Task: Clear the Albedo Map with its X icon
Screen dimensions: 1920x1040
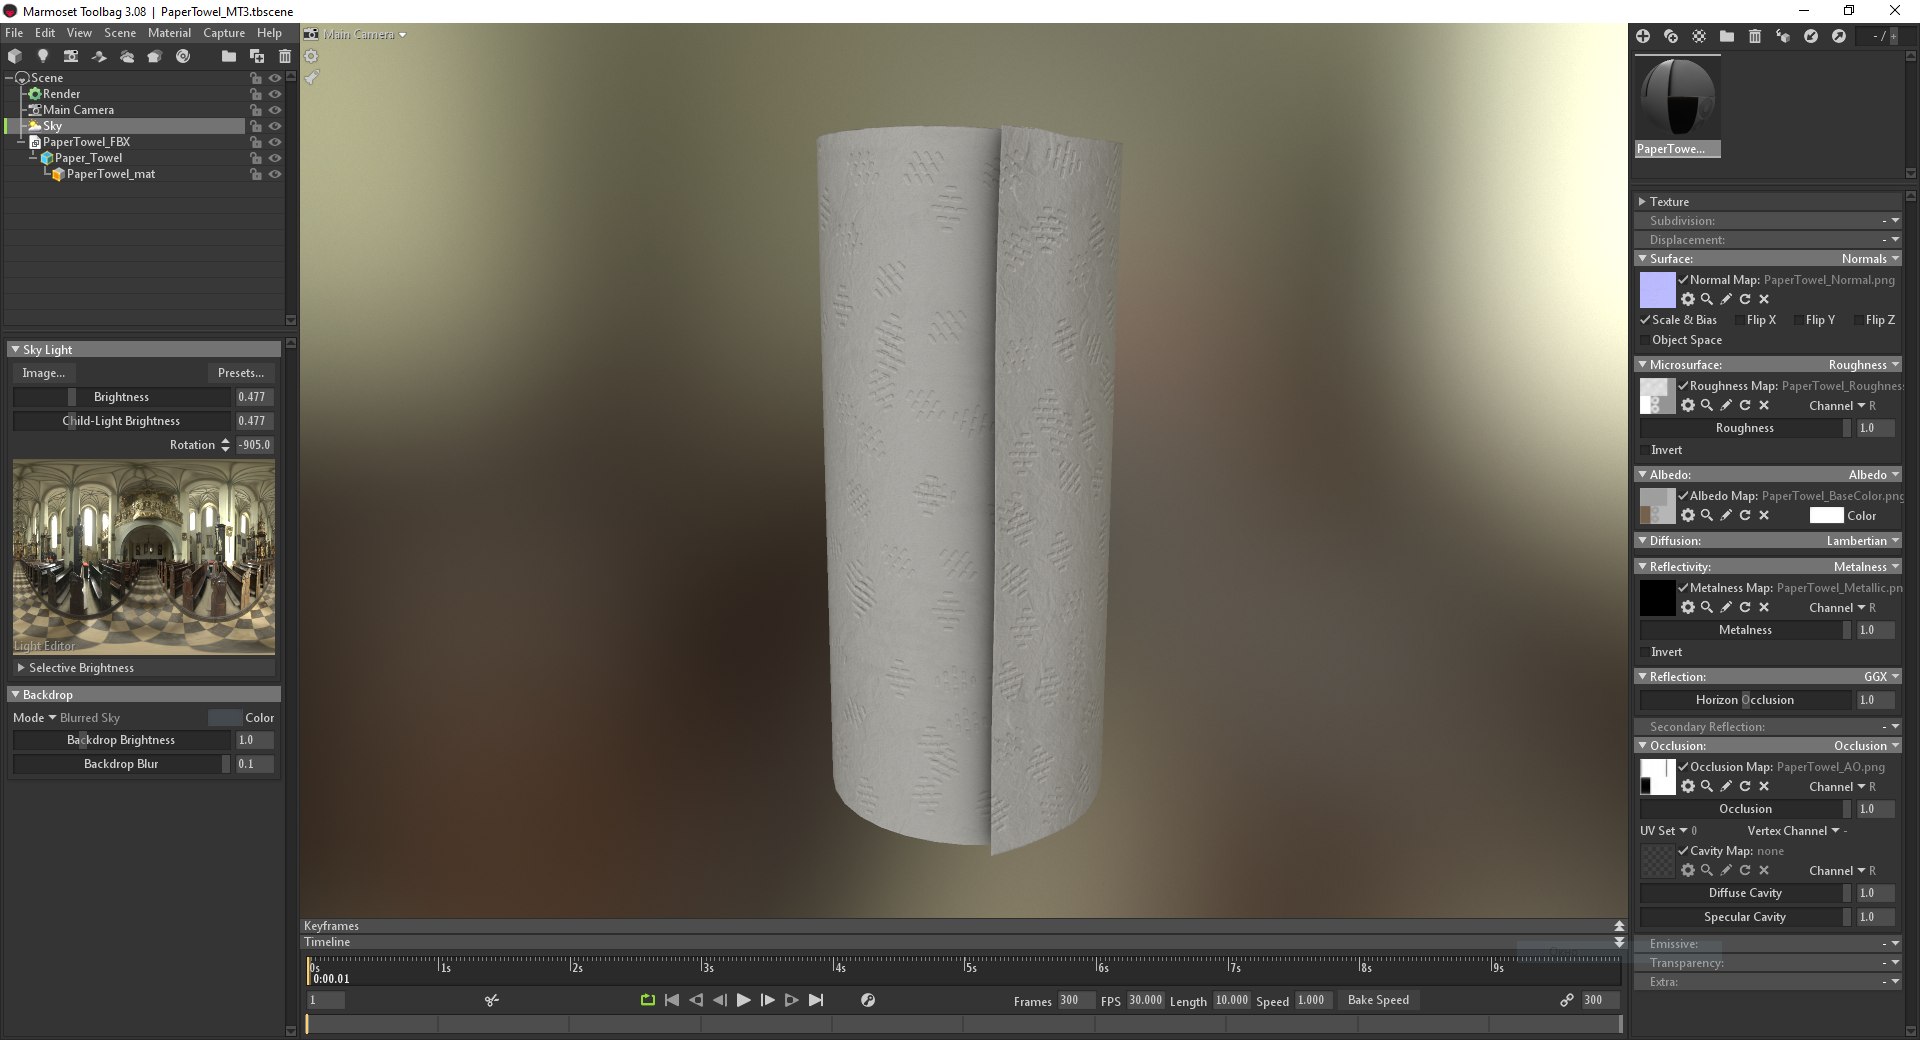Action: (x=1764, y=515)
